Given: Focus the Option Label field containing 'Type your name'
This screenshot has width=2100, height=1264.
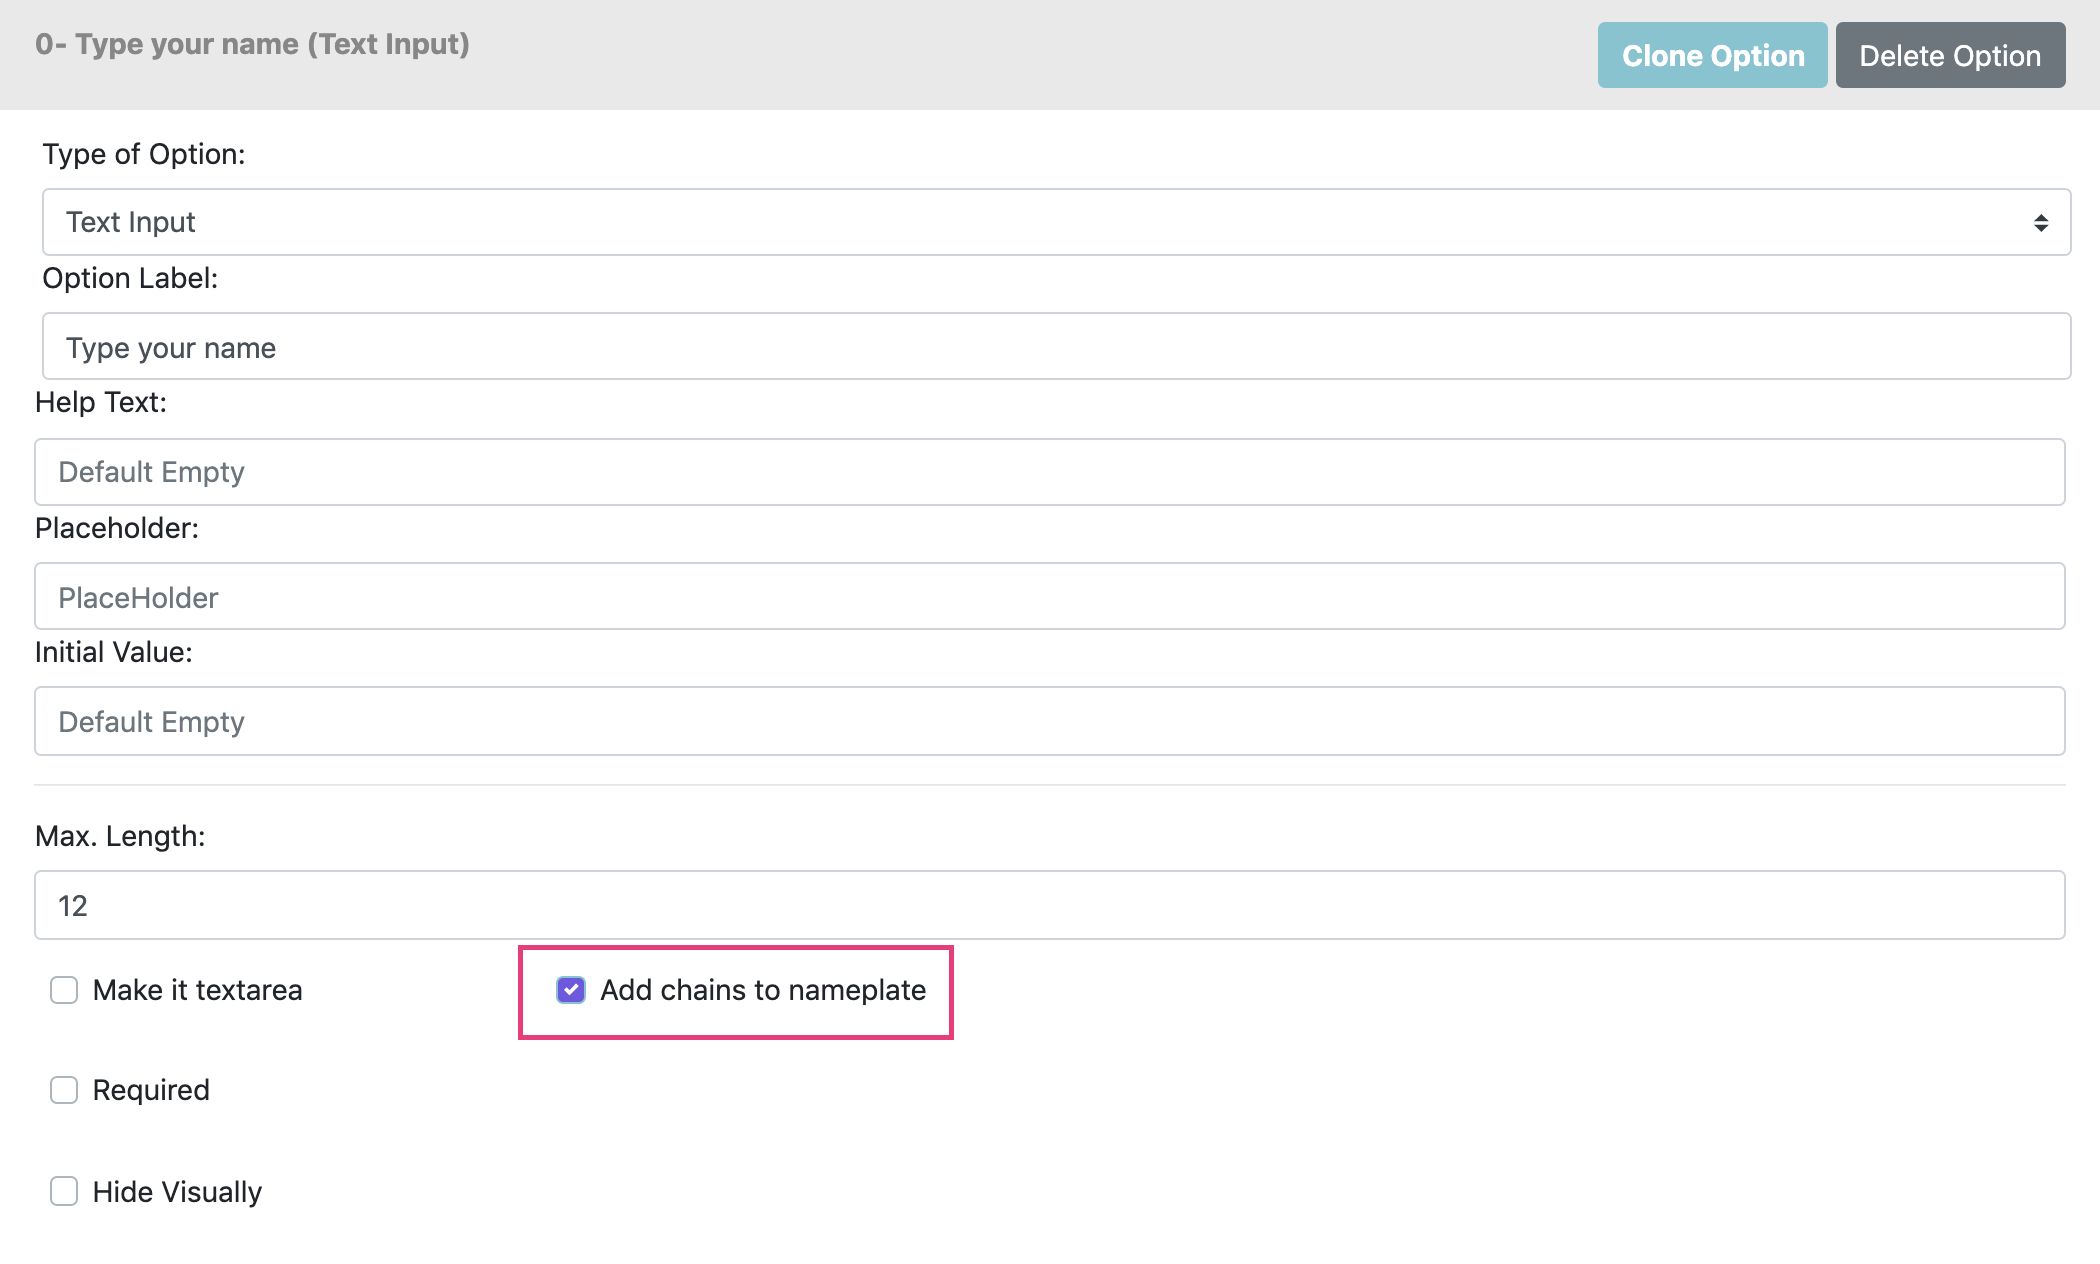Looking at the screenshot, I should (1056, 347).
